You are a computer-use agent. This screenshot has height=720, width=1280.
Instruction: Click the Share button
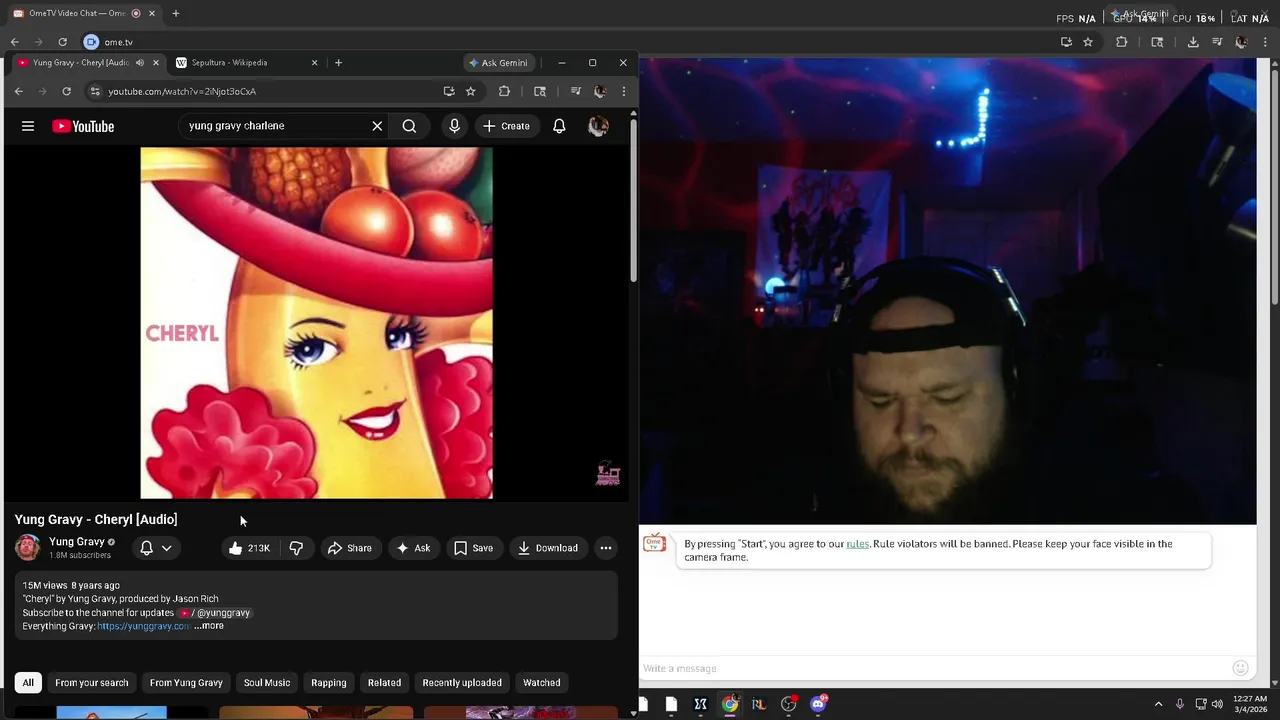pyautogui.click(x=349, y=548)
